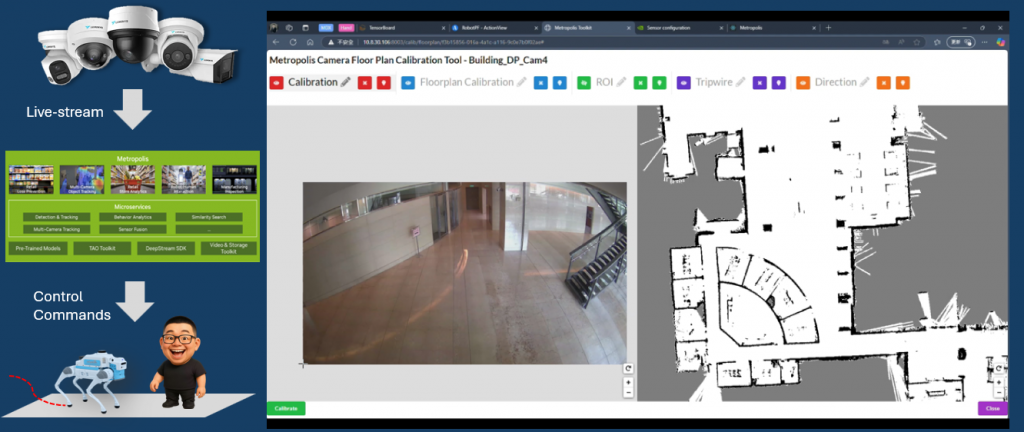
Task: Edit ROI with its pencil icon
Action: click(620, 83)
